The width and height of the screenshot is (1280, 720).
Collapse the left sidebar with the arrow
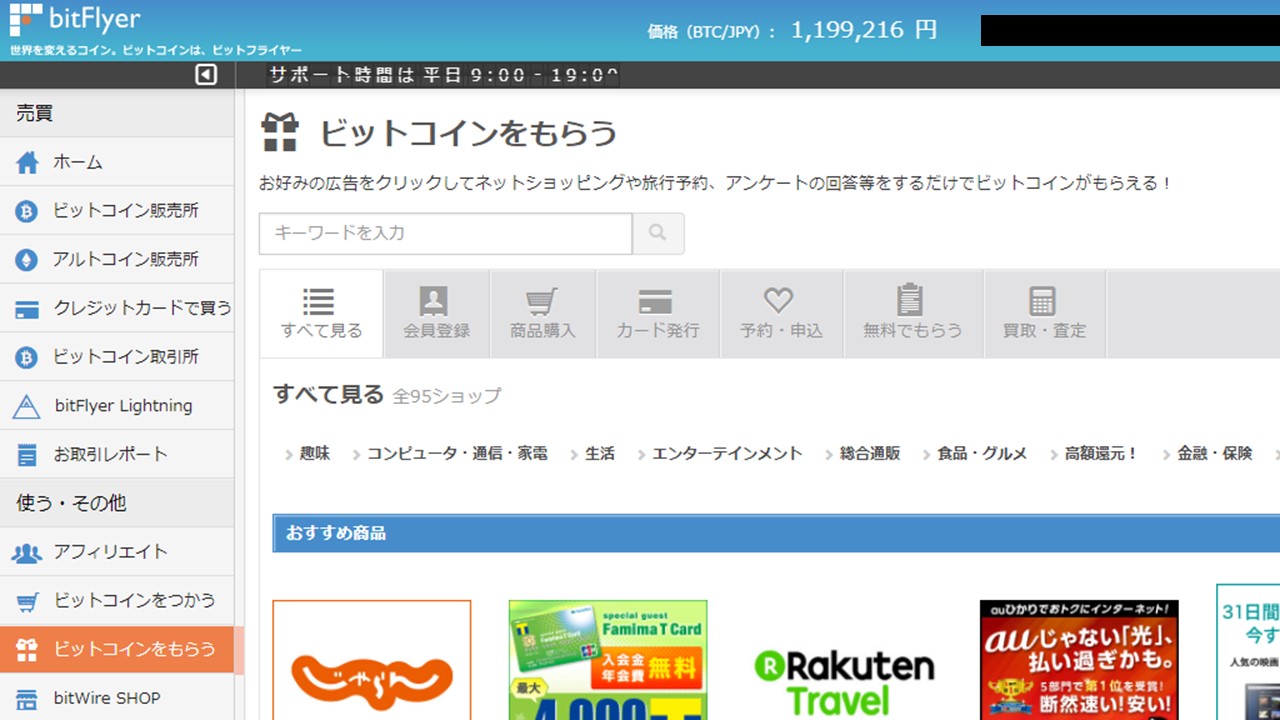(x=208, y=74)
